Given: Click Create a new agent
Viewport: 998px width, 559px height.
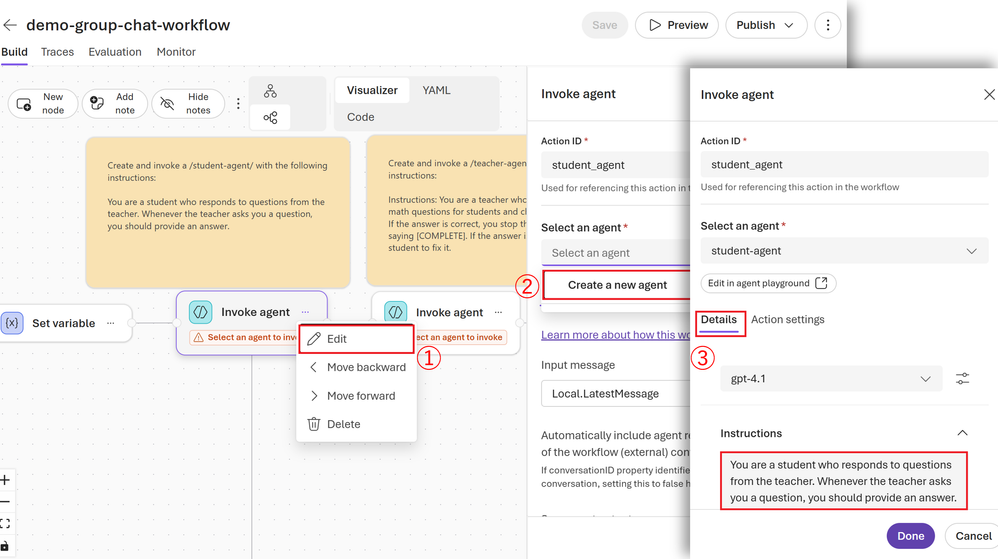Looking at the screenshot, I should [x=617, y=285].
